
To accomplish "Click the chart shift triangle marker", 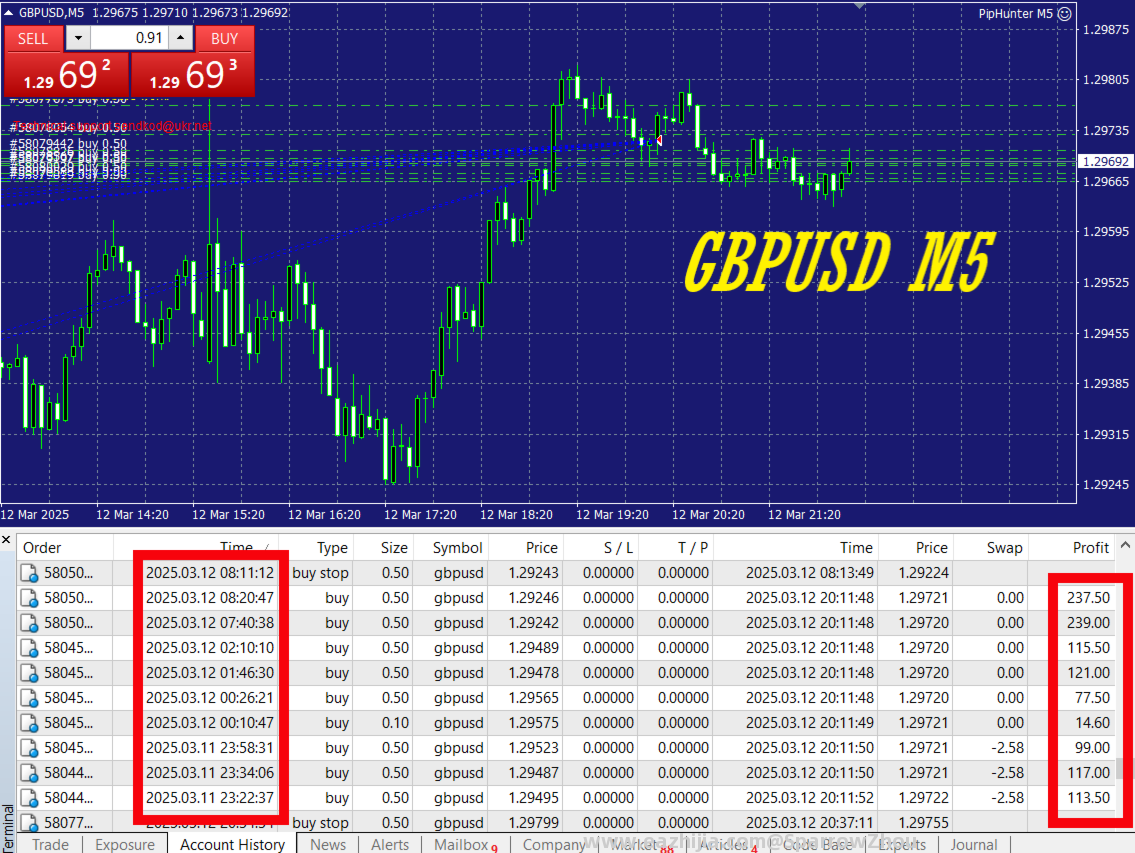I will tap(859, 5).
